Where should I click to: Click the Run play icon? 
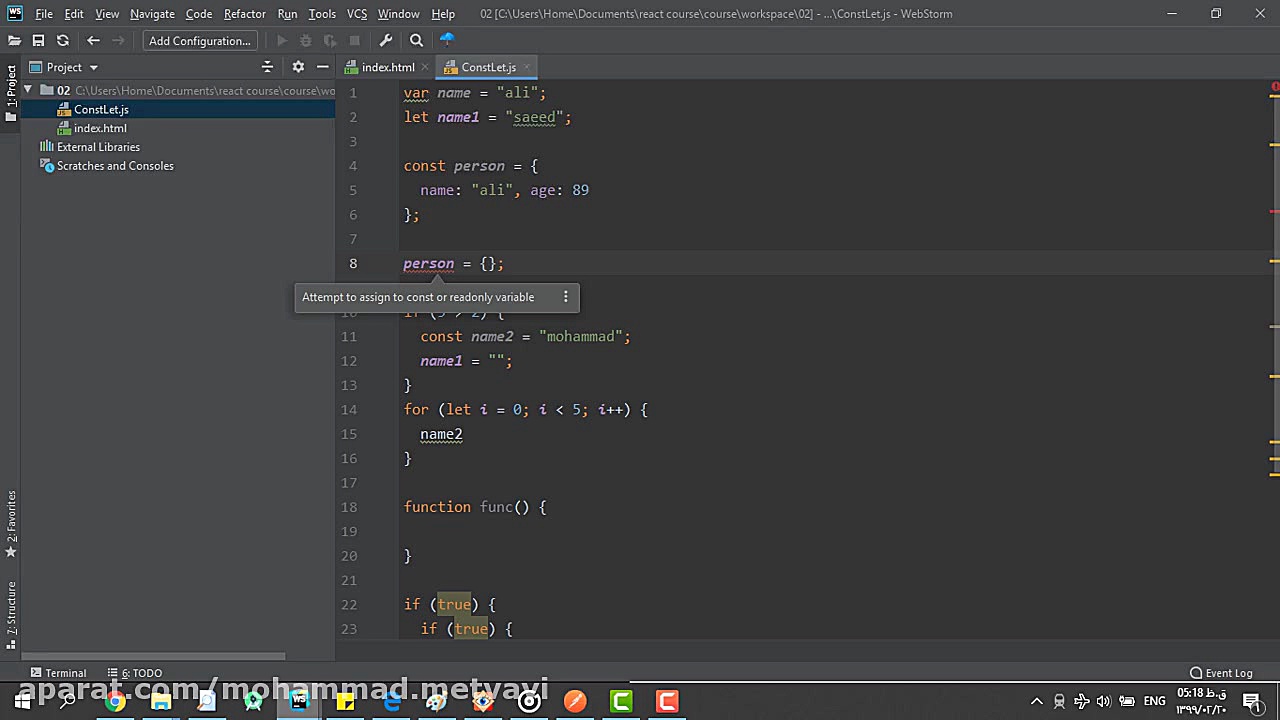[x=282, y=40]
